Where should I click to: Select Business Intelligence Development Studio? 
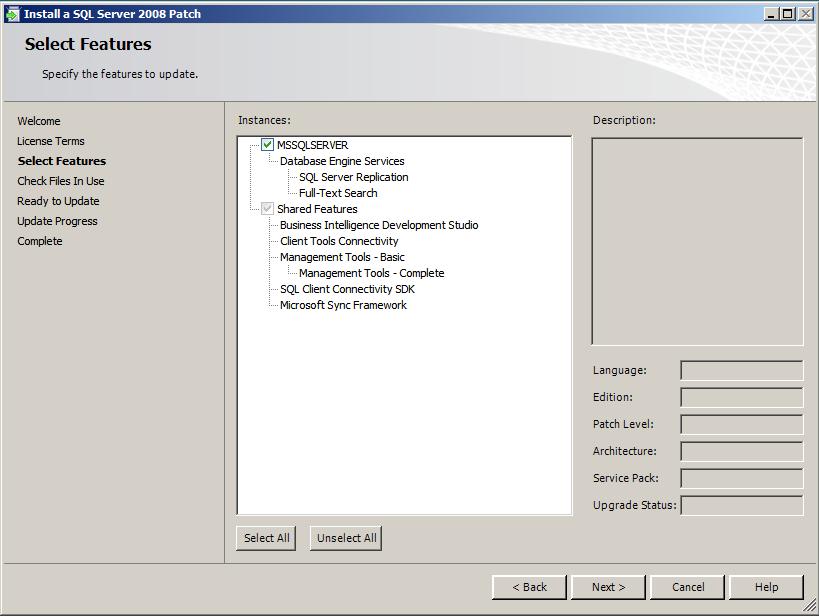pyautogui.click(x=377, y=225)
